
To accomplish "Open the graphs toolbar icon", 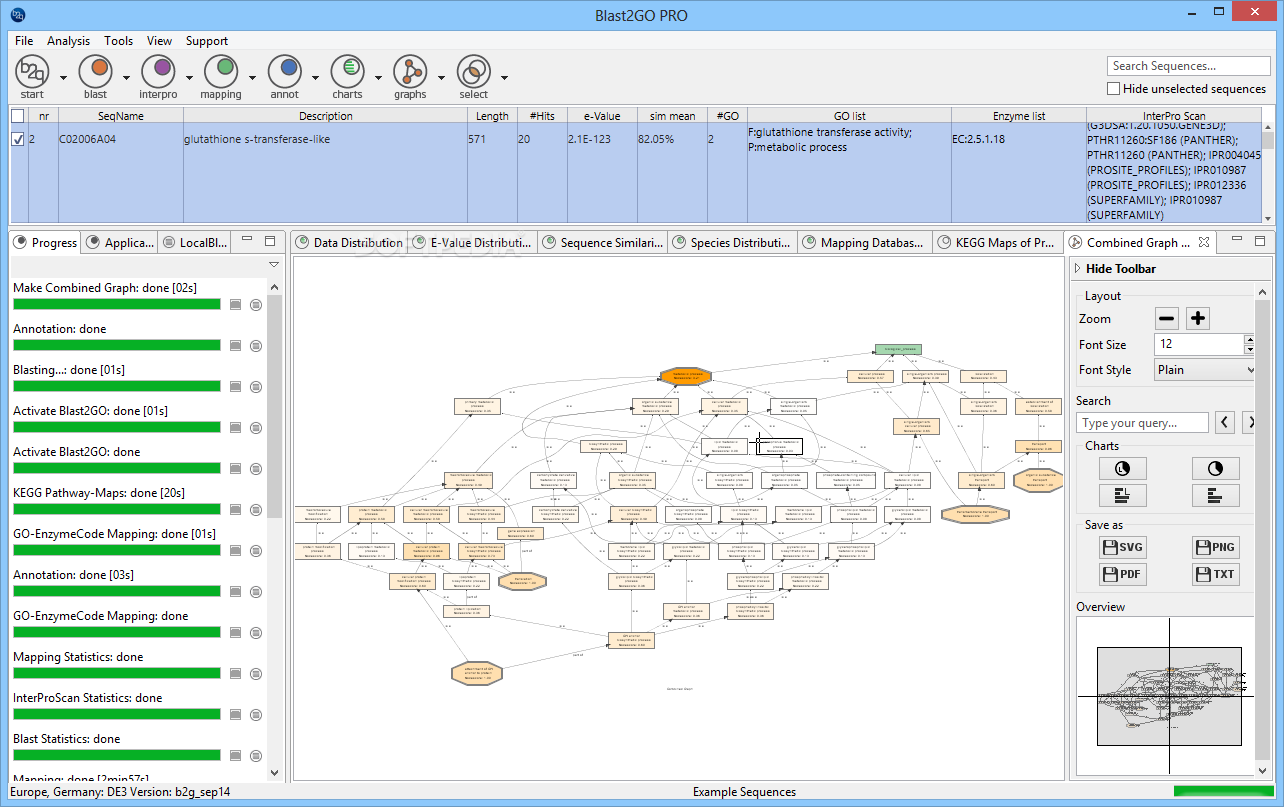I will pyautogui.click(x=410, y=70).
